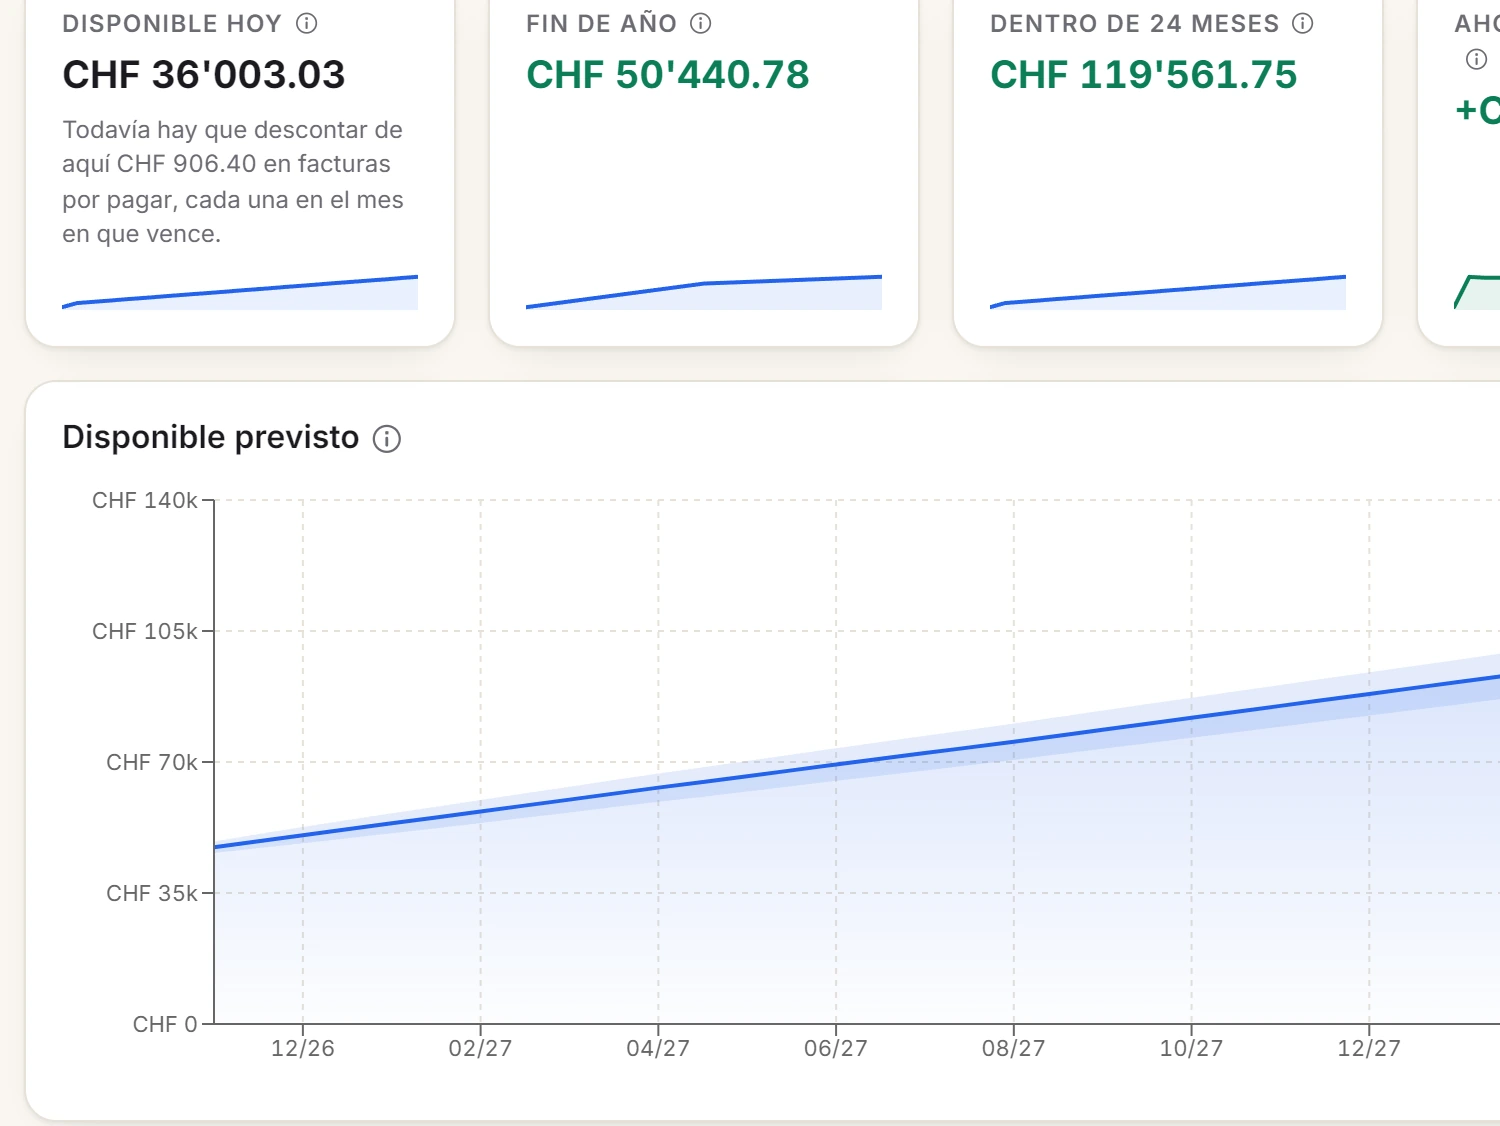
Task: Open info tooltip next to Disponible previsto
Action: tap(387, 439)
